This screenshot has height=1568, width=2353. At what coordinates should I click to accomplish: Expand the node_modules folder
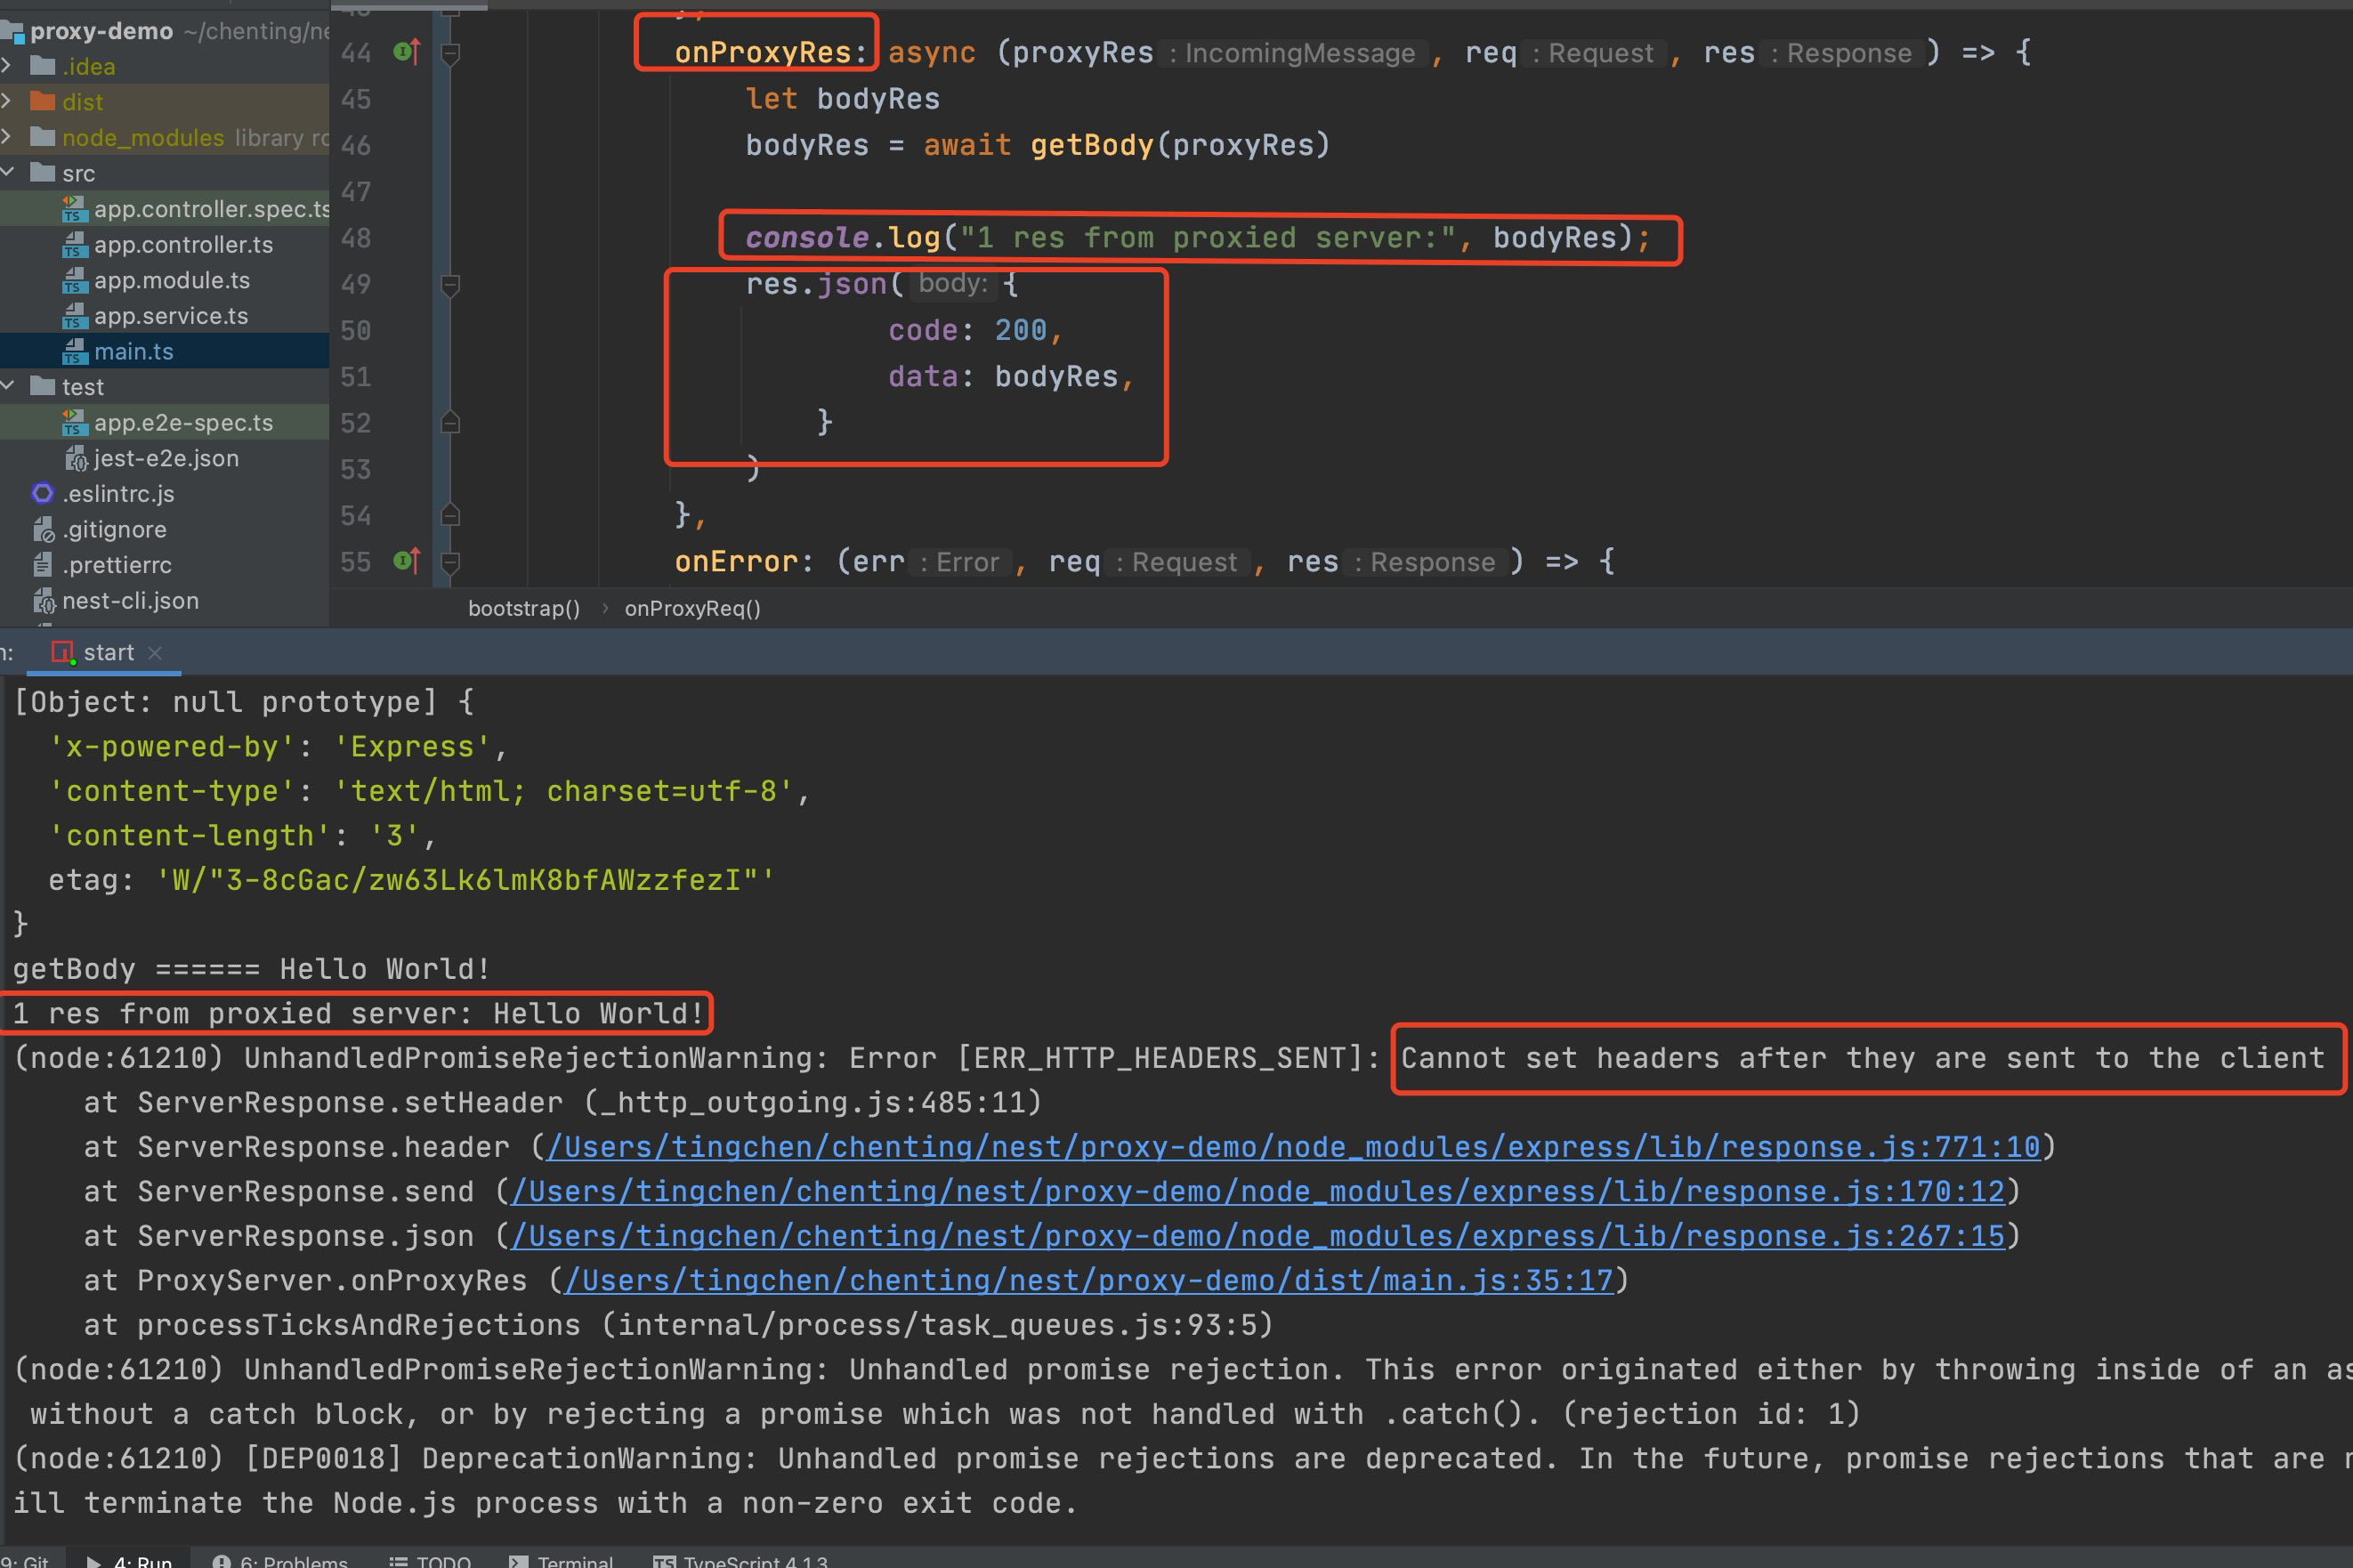coord(7,137)
